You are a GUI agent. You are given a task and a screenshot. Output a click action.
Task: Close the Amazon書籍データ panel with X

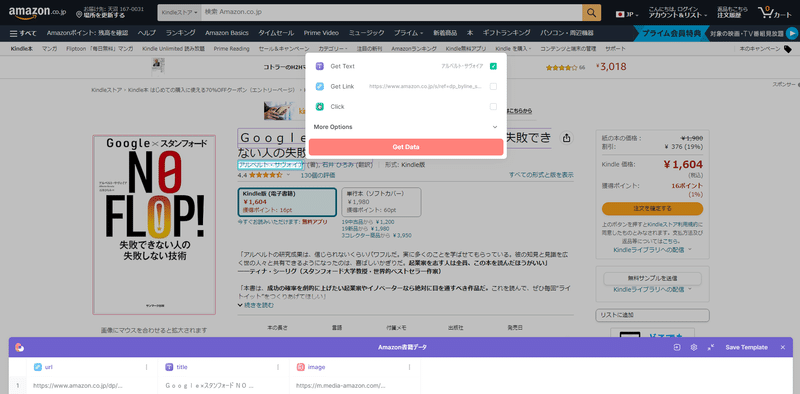pyautogui.click(x=783, y=347)
